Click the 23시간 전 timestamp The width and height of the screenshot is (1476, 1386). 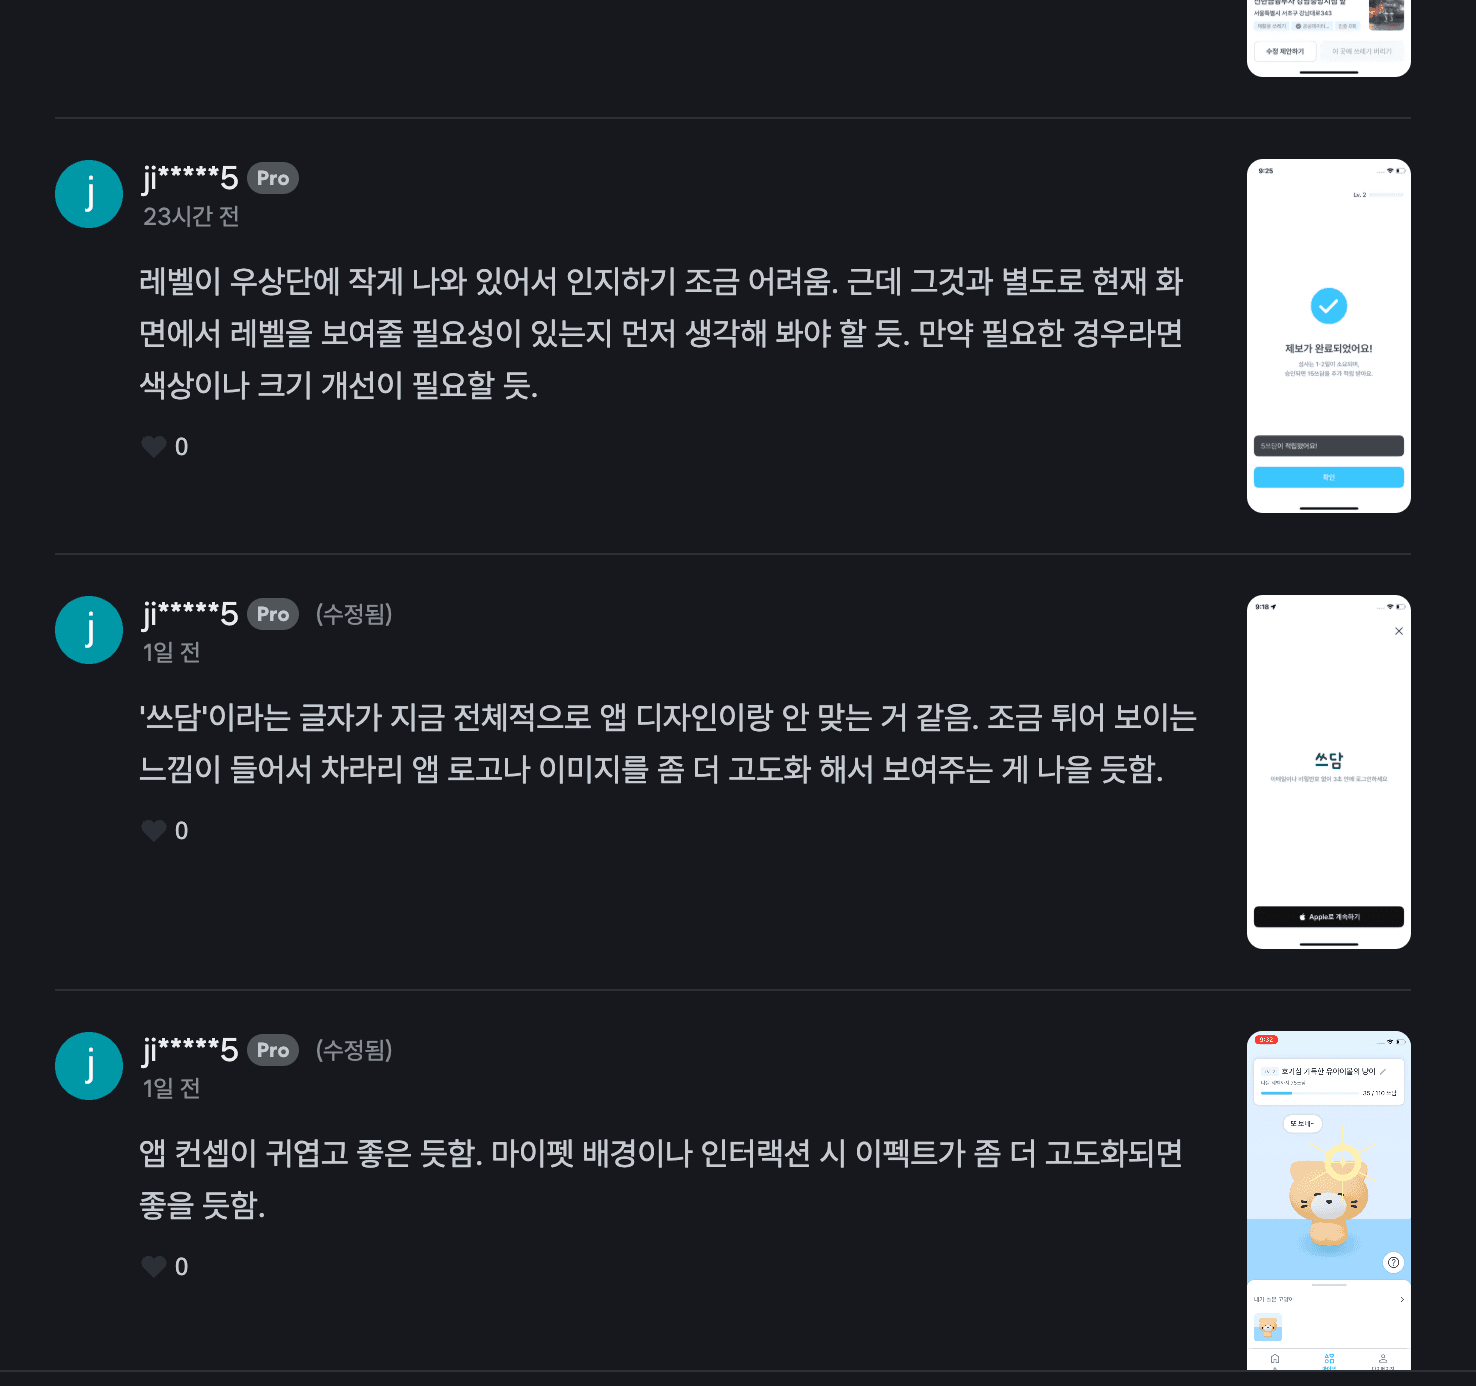click(x=191, y=217)
